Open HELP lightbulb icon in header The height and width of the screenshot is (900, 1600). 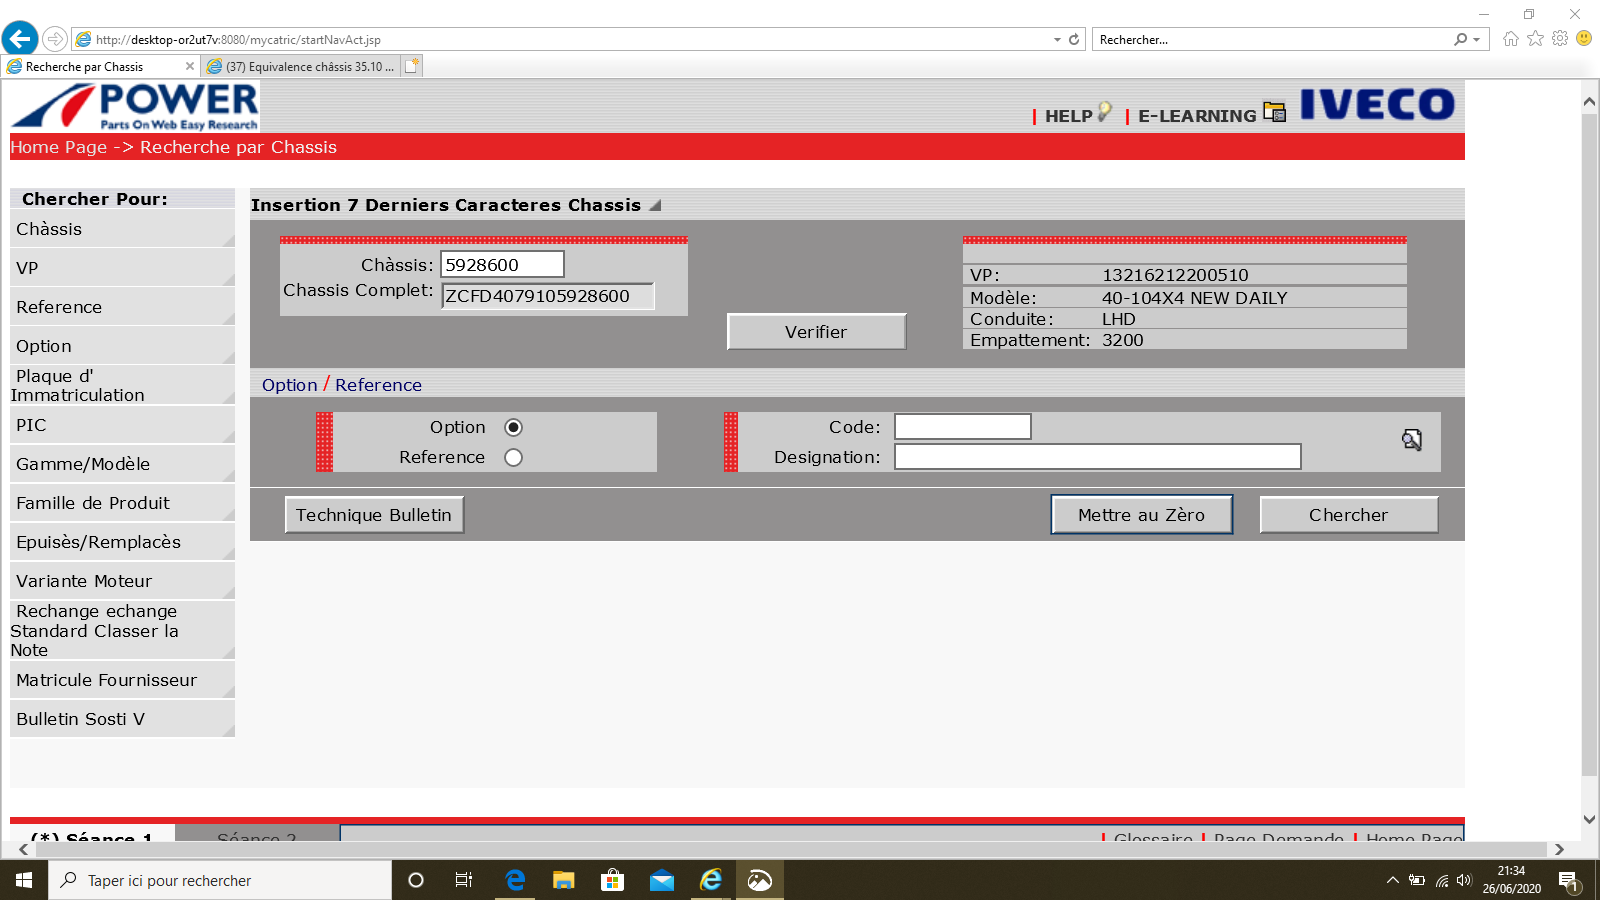pyautogui.click(x=1104, y=112)
